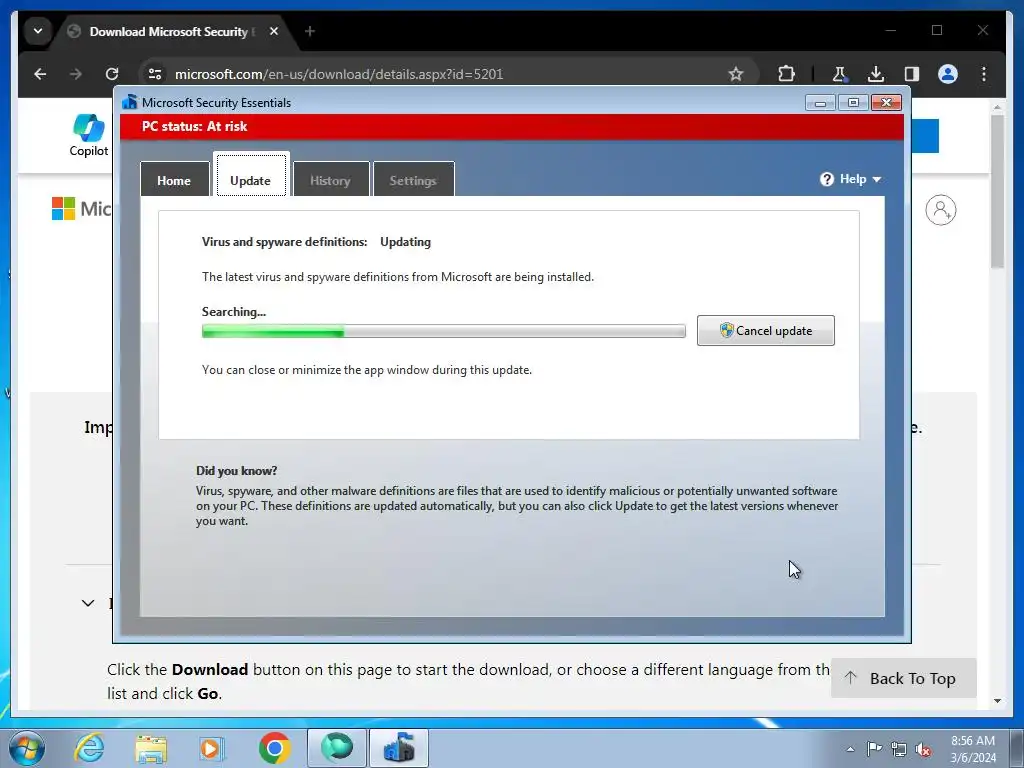The width and height of the screenshot is (1024, 768).
Task: Click the network tray icon
Action: 899,749
